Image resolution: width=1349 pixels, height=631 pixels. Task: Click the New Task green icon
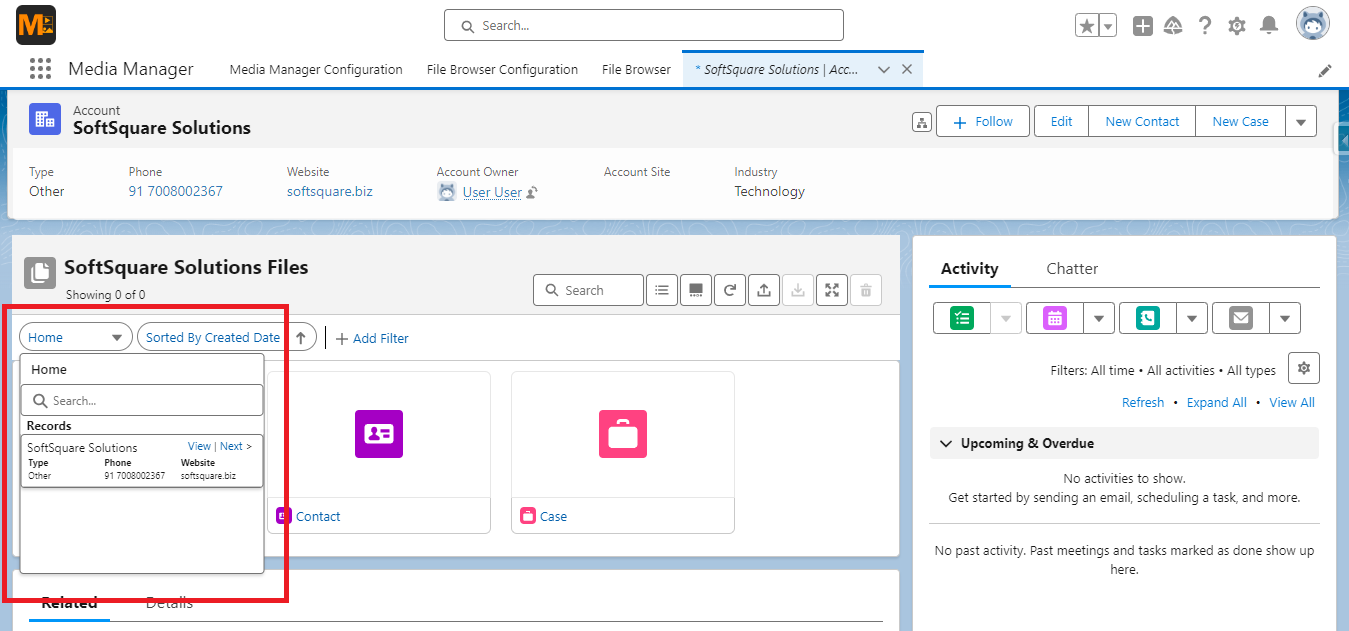[x=962, y=318]
